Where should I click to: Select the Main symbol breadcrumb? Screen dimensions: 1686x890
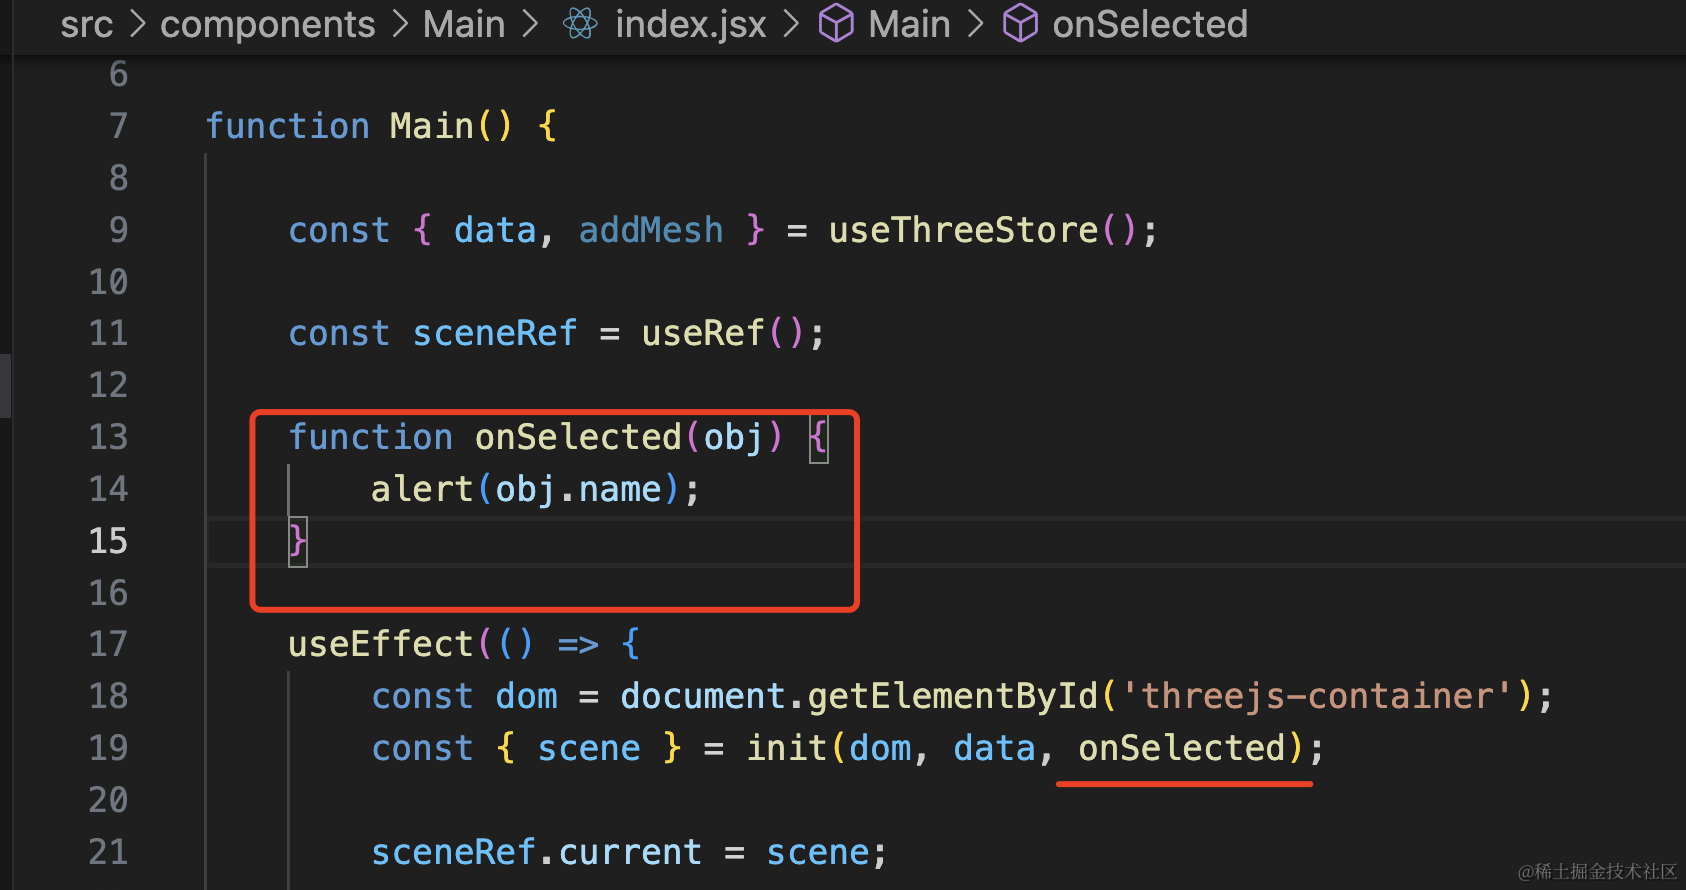coord(909,24)
